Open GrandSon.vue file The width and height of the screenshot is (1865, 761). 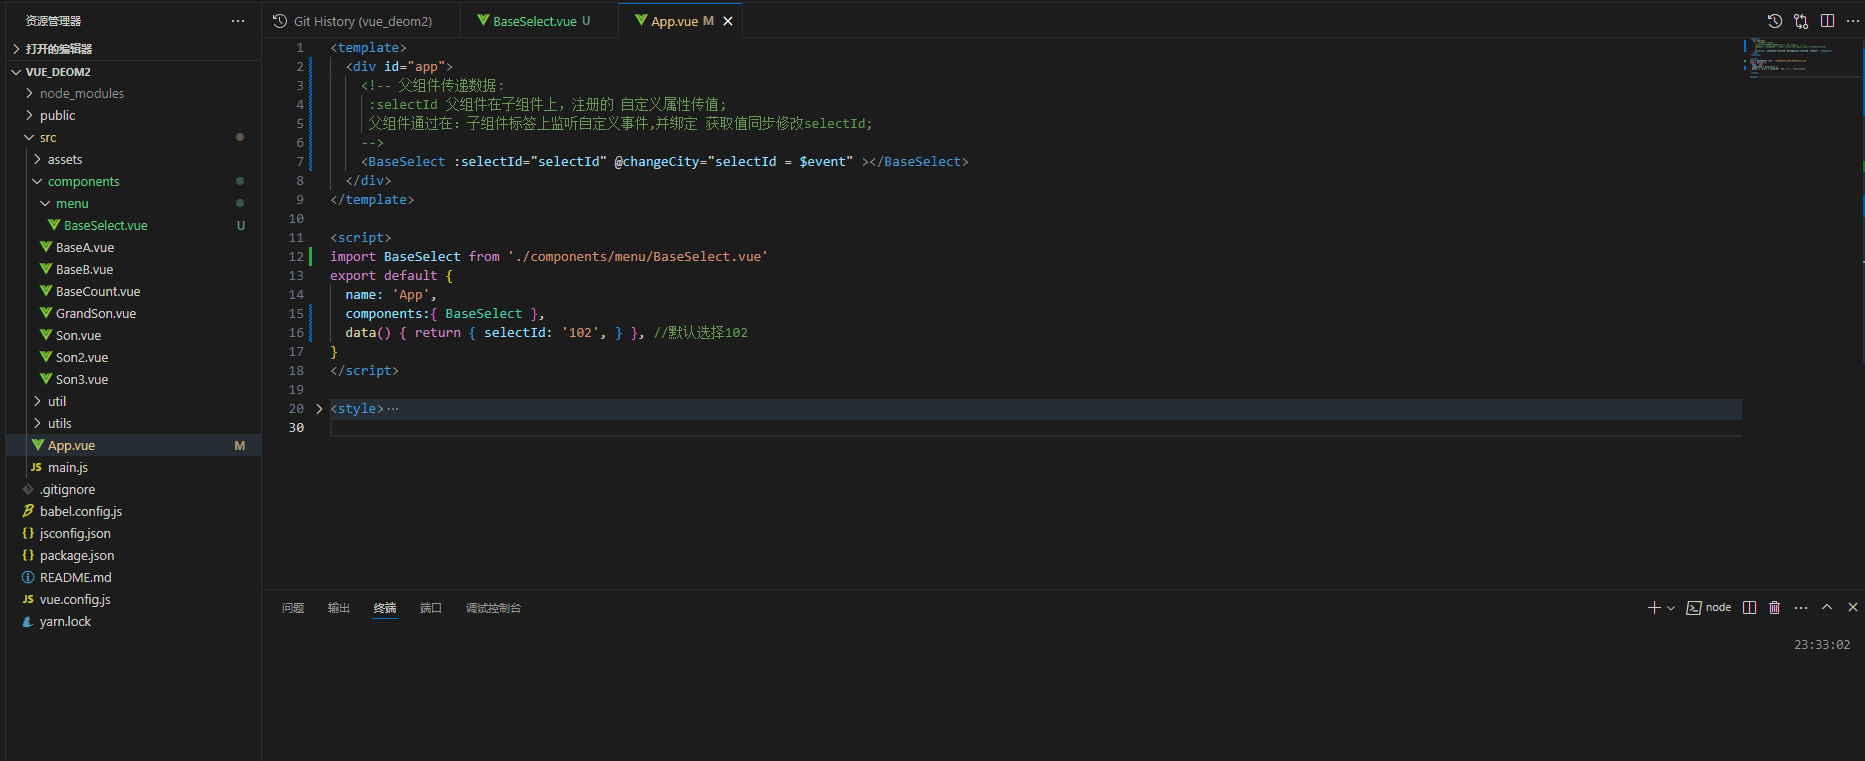[x=133, y=314]
